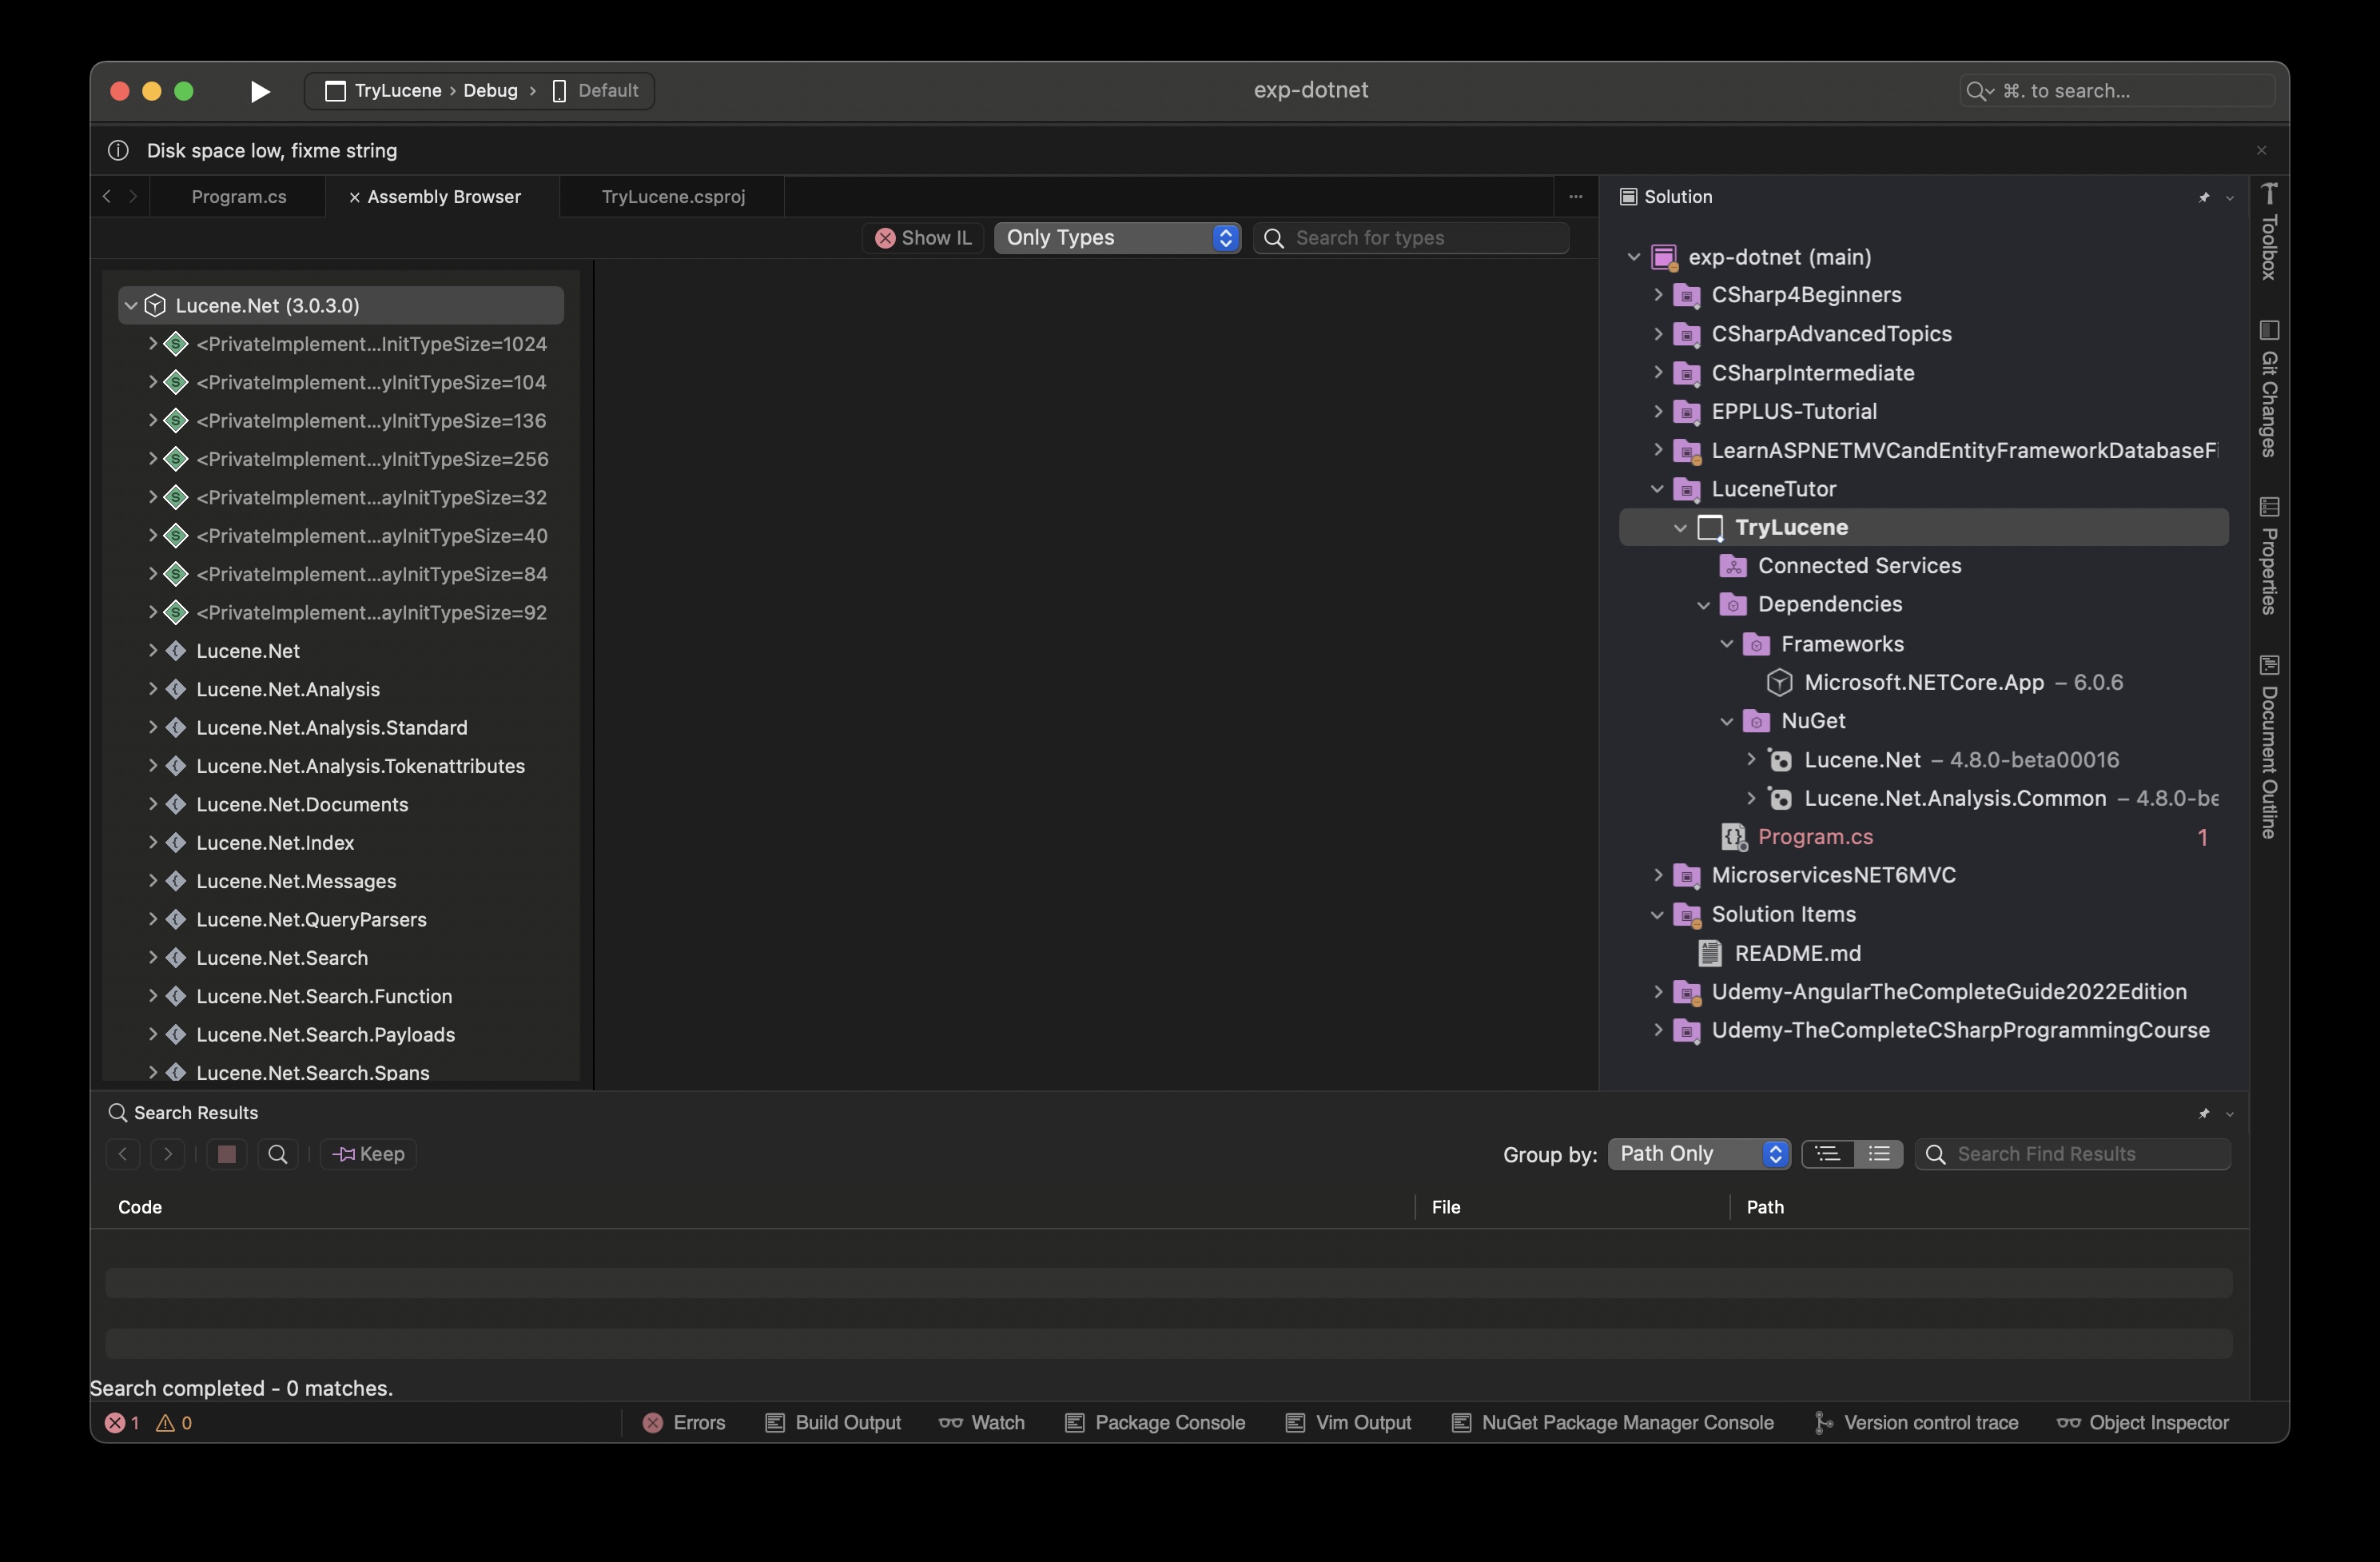Collapse the NuGet dependencies folder

coord(1726,721)
